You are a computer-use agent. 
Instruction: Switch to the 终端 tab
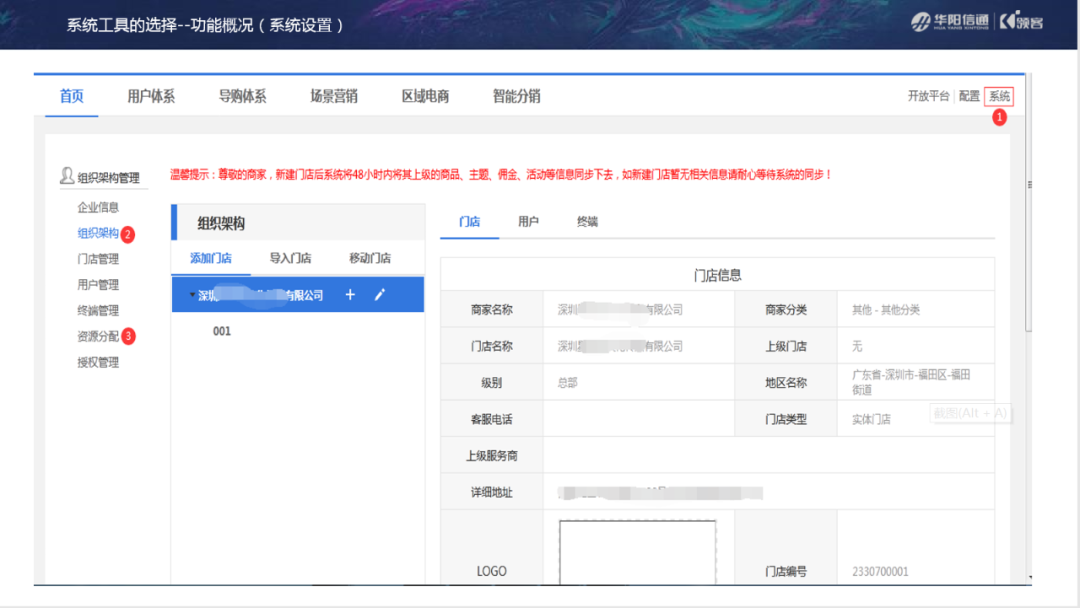[588, 222]
